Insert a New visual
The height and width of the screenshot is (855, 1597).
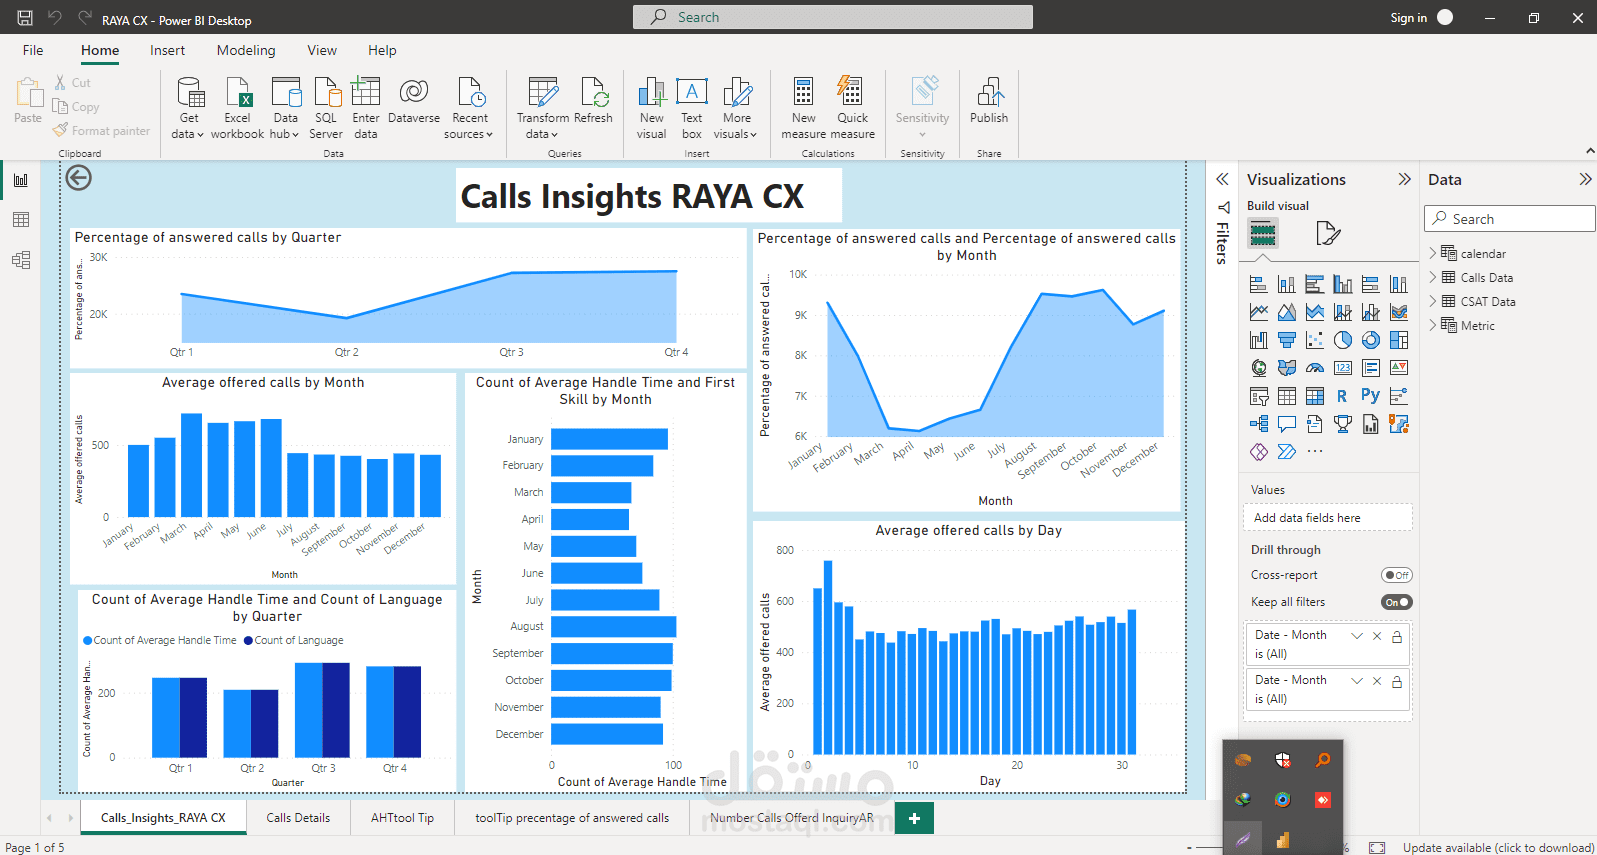tap(651, 108)
